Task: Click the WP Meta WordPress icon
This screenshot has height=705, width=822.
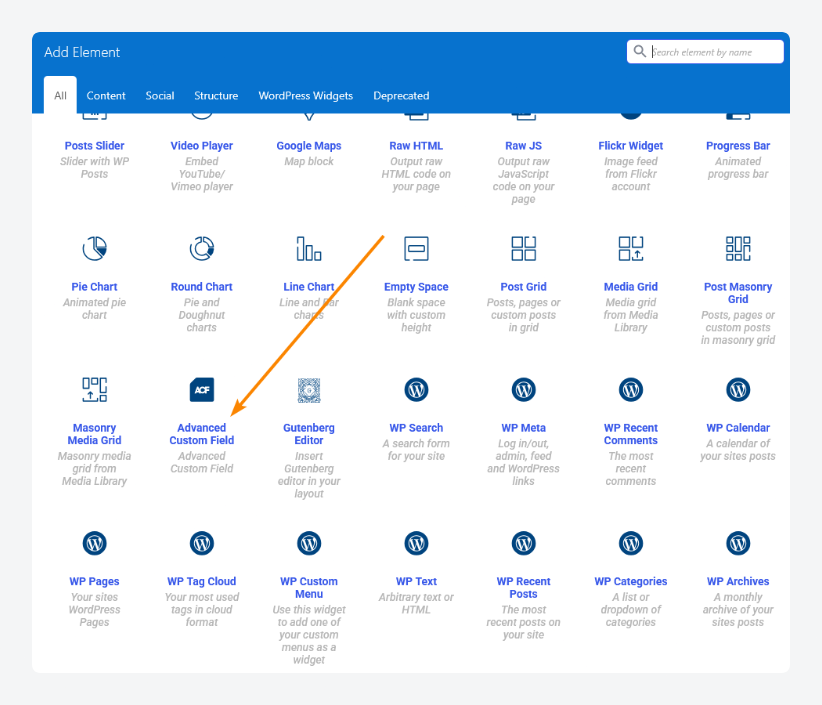Action: pos(524,389)
